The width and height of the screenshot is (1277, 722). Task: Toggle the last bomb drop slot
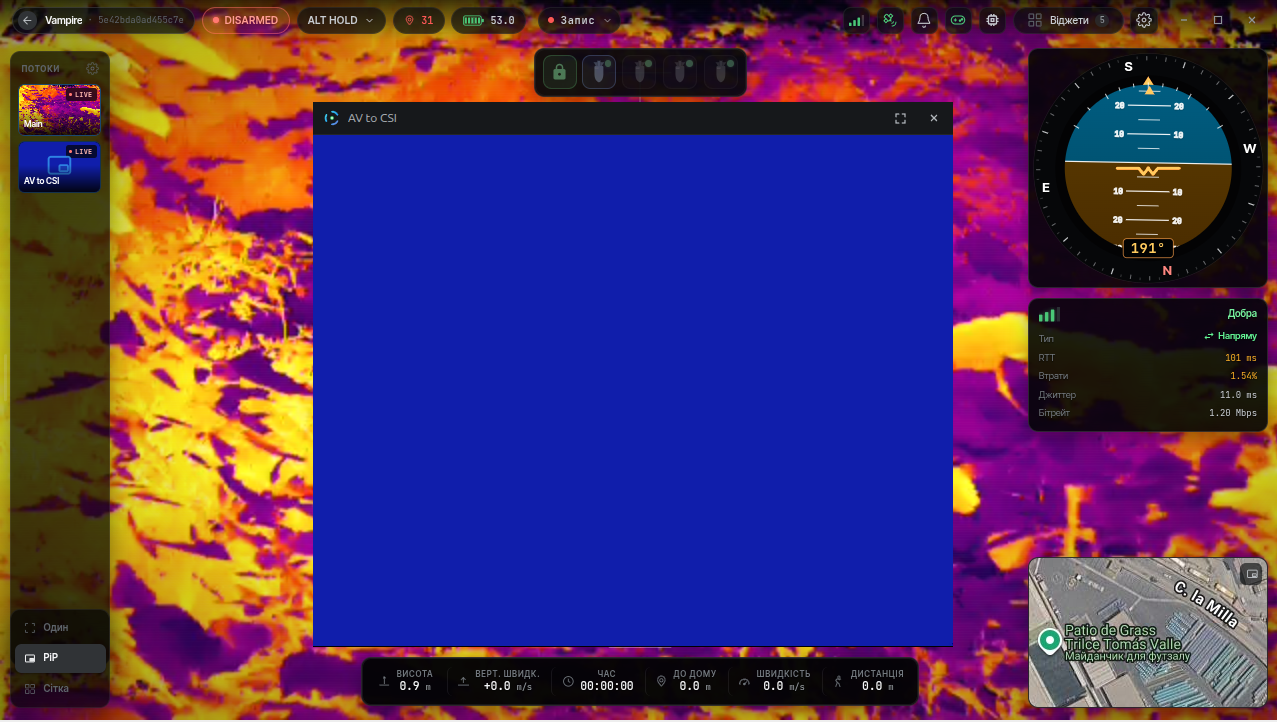tap(721, 72)
